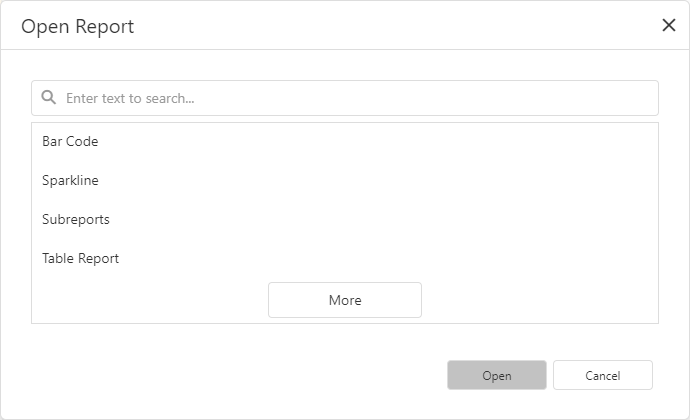Click the Open Report dialog title
The height and width of the screenshot is (420, 690).
coord(78,26)
